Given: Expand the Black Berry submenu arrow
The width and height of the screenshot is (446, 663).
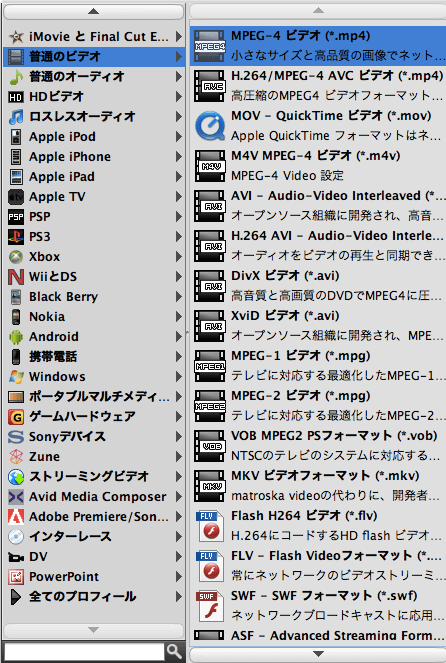Looking at the screenshot, I should point(179,296).
